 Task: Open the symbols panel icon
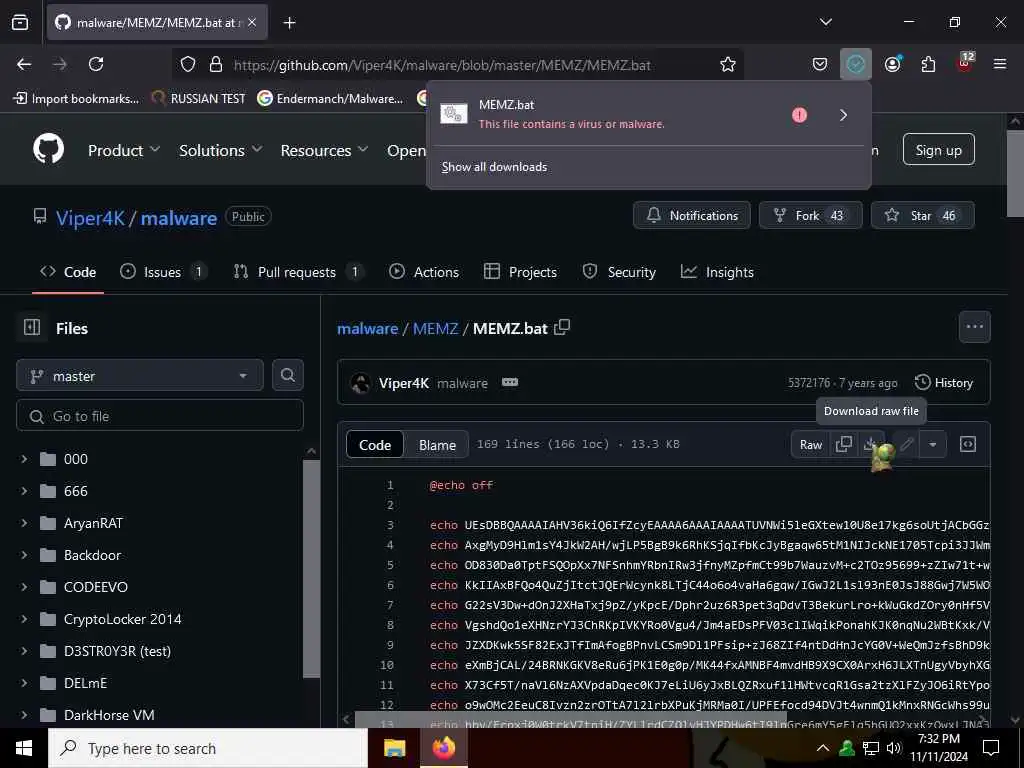click(968, 445)
